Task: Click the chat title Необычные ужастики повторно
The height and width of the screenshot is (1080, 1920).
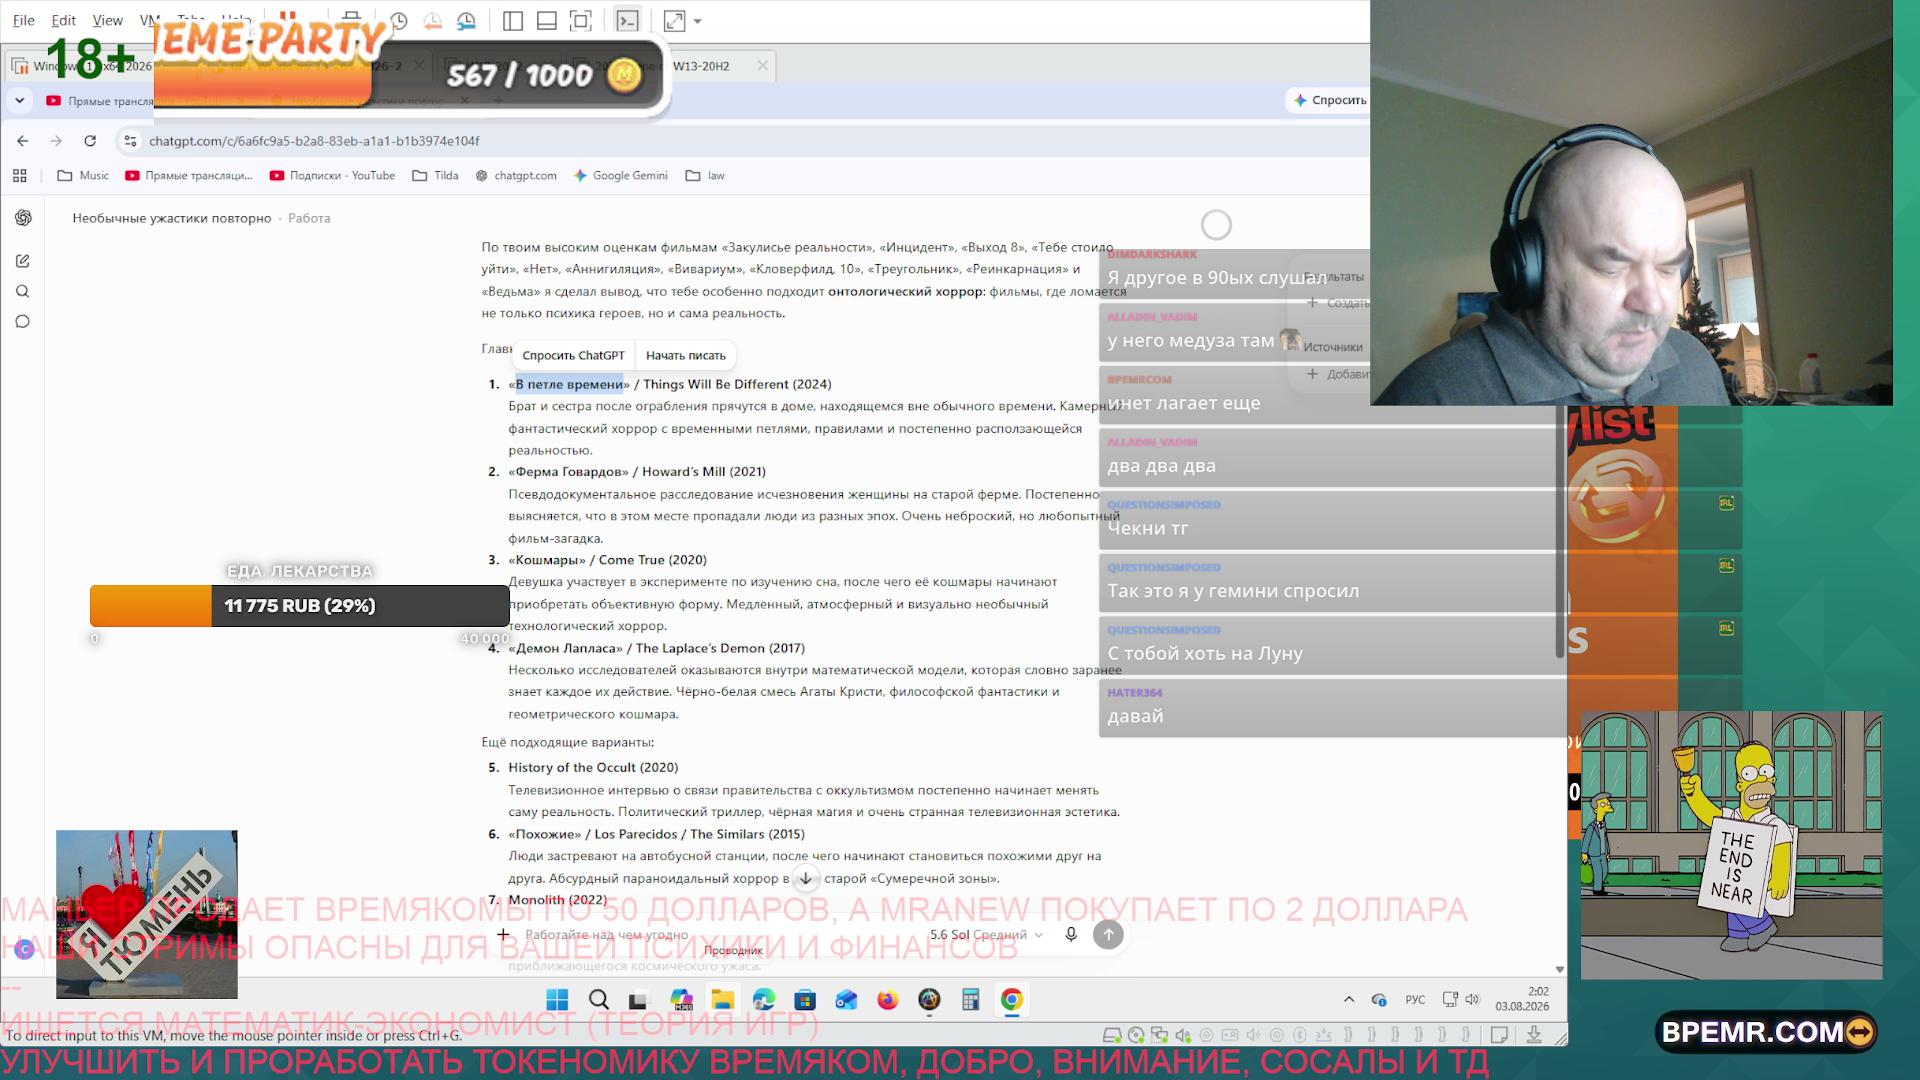Action: (172, 218)
